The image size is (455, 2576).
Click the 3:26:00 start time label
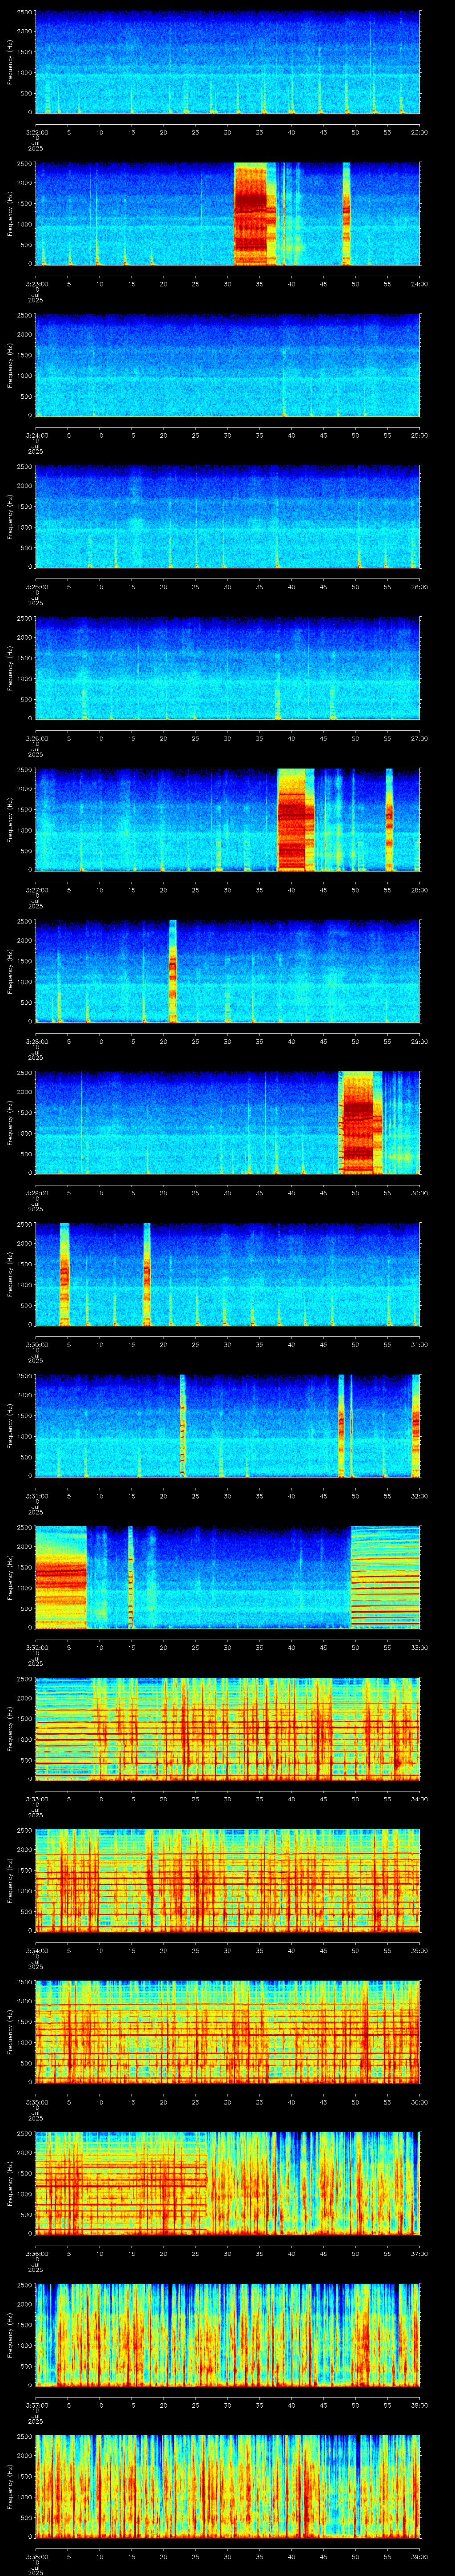(x=36, y=738)
